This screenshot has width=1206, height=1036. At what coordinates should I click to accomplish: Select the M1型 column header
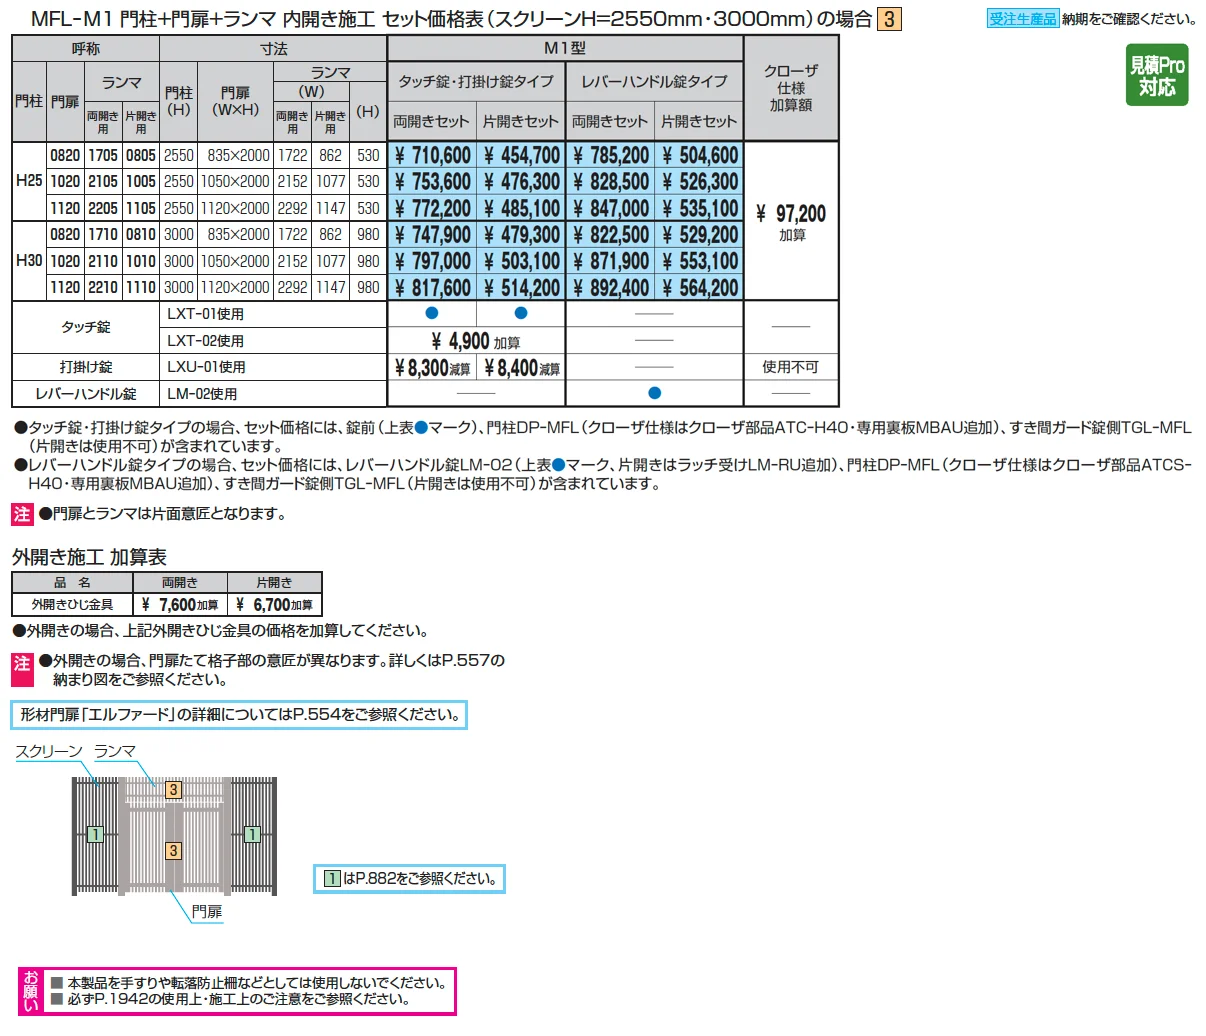click(x=565, y=48)
